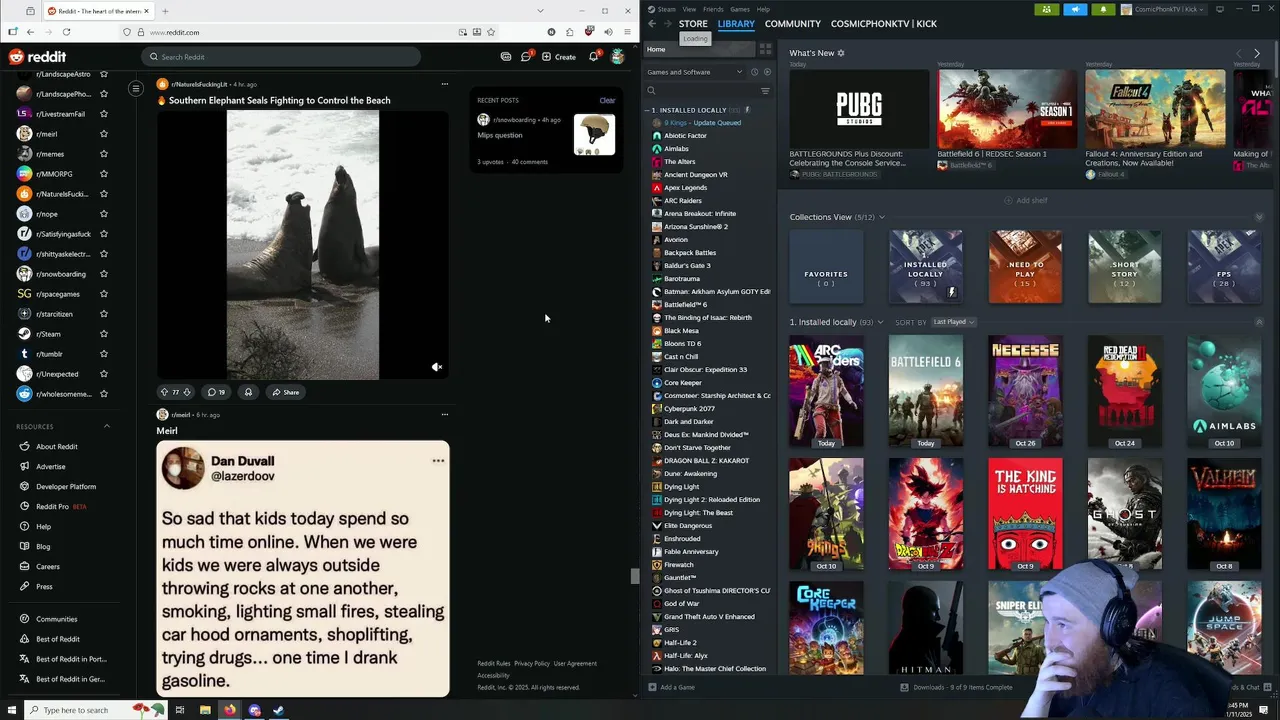This screenshot has width=1280, height=720.
Task: Open Steam from the Windows taskbar
Action: click(279, 710)
